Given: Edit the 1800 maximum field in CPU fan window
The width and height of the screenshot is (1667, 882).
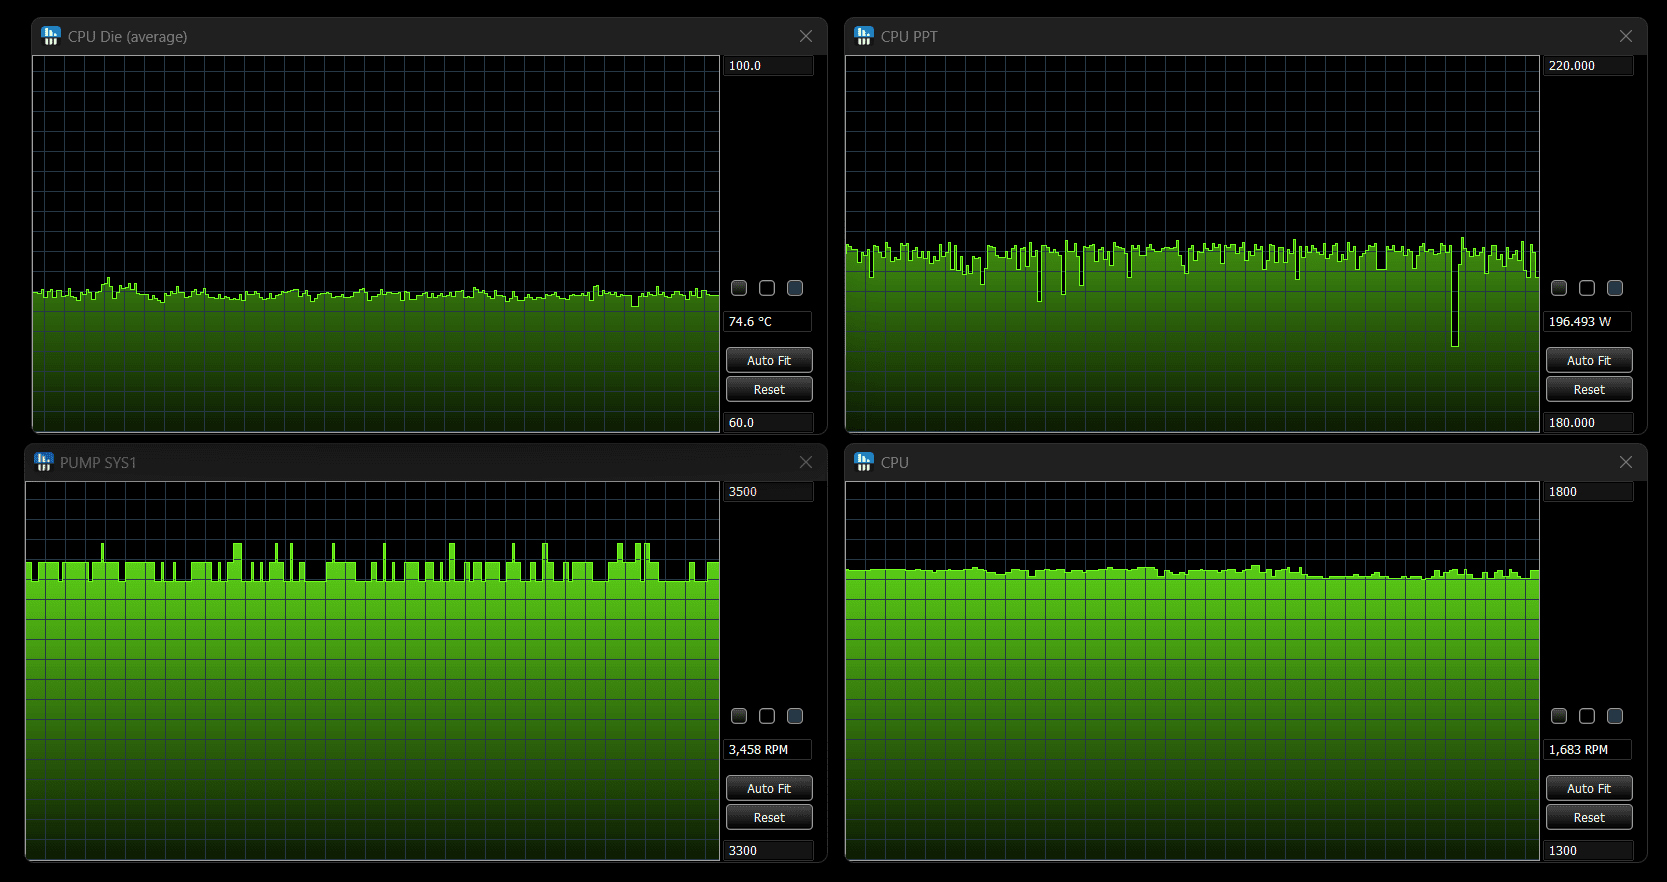Looking at the screenshot, I should click(1588, 492).
